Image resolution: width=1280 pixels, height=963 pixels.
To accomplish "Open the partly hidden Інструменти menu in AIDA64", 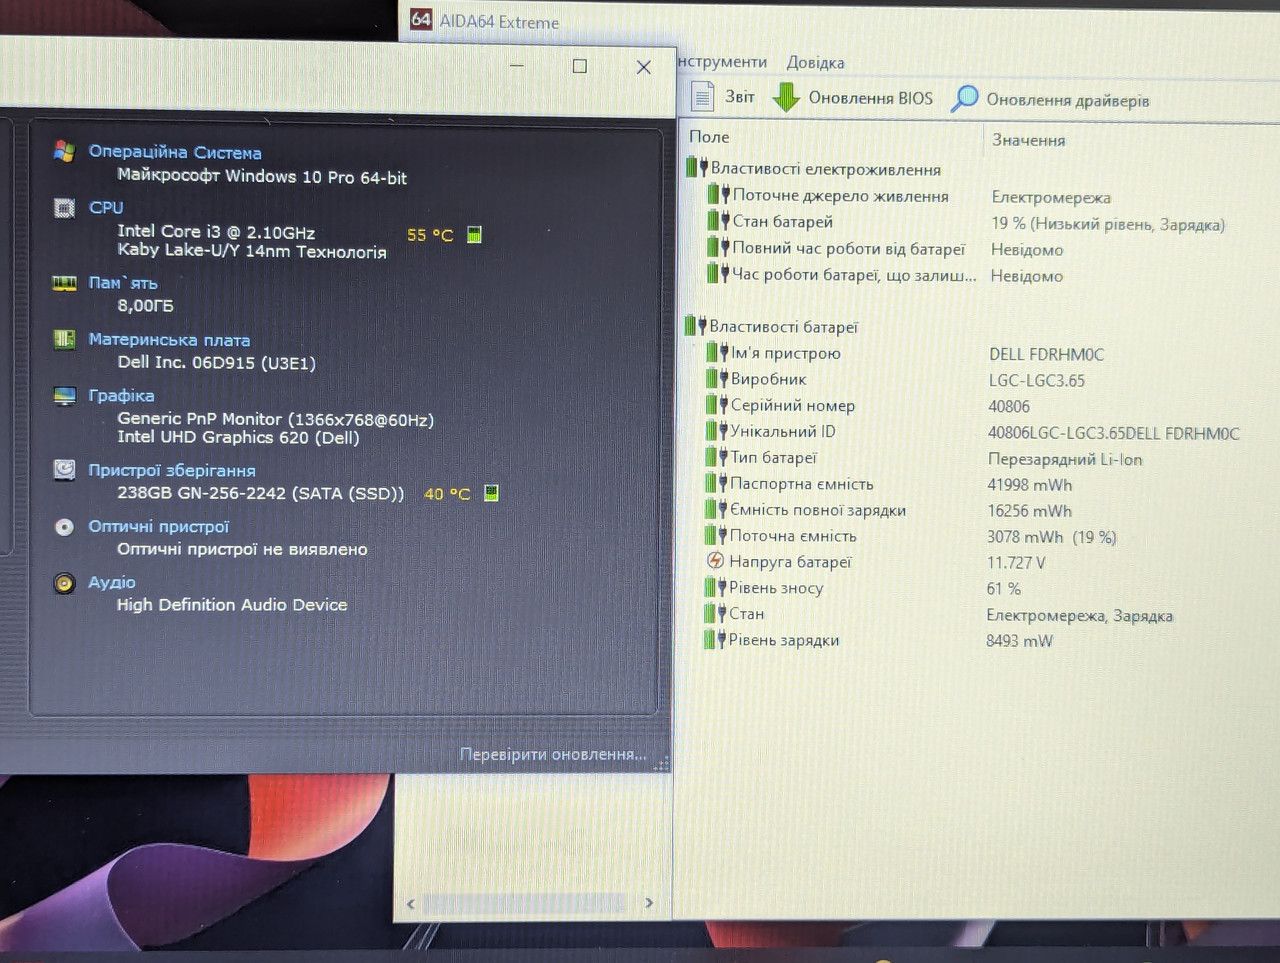I will point(723,62).
